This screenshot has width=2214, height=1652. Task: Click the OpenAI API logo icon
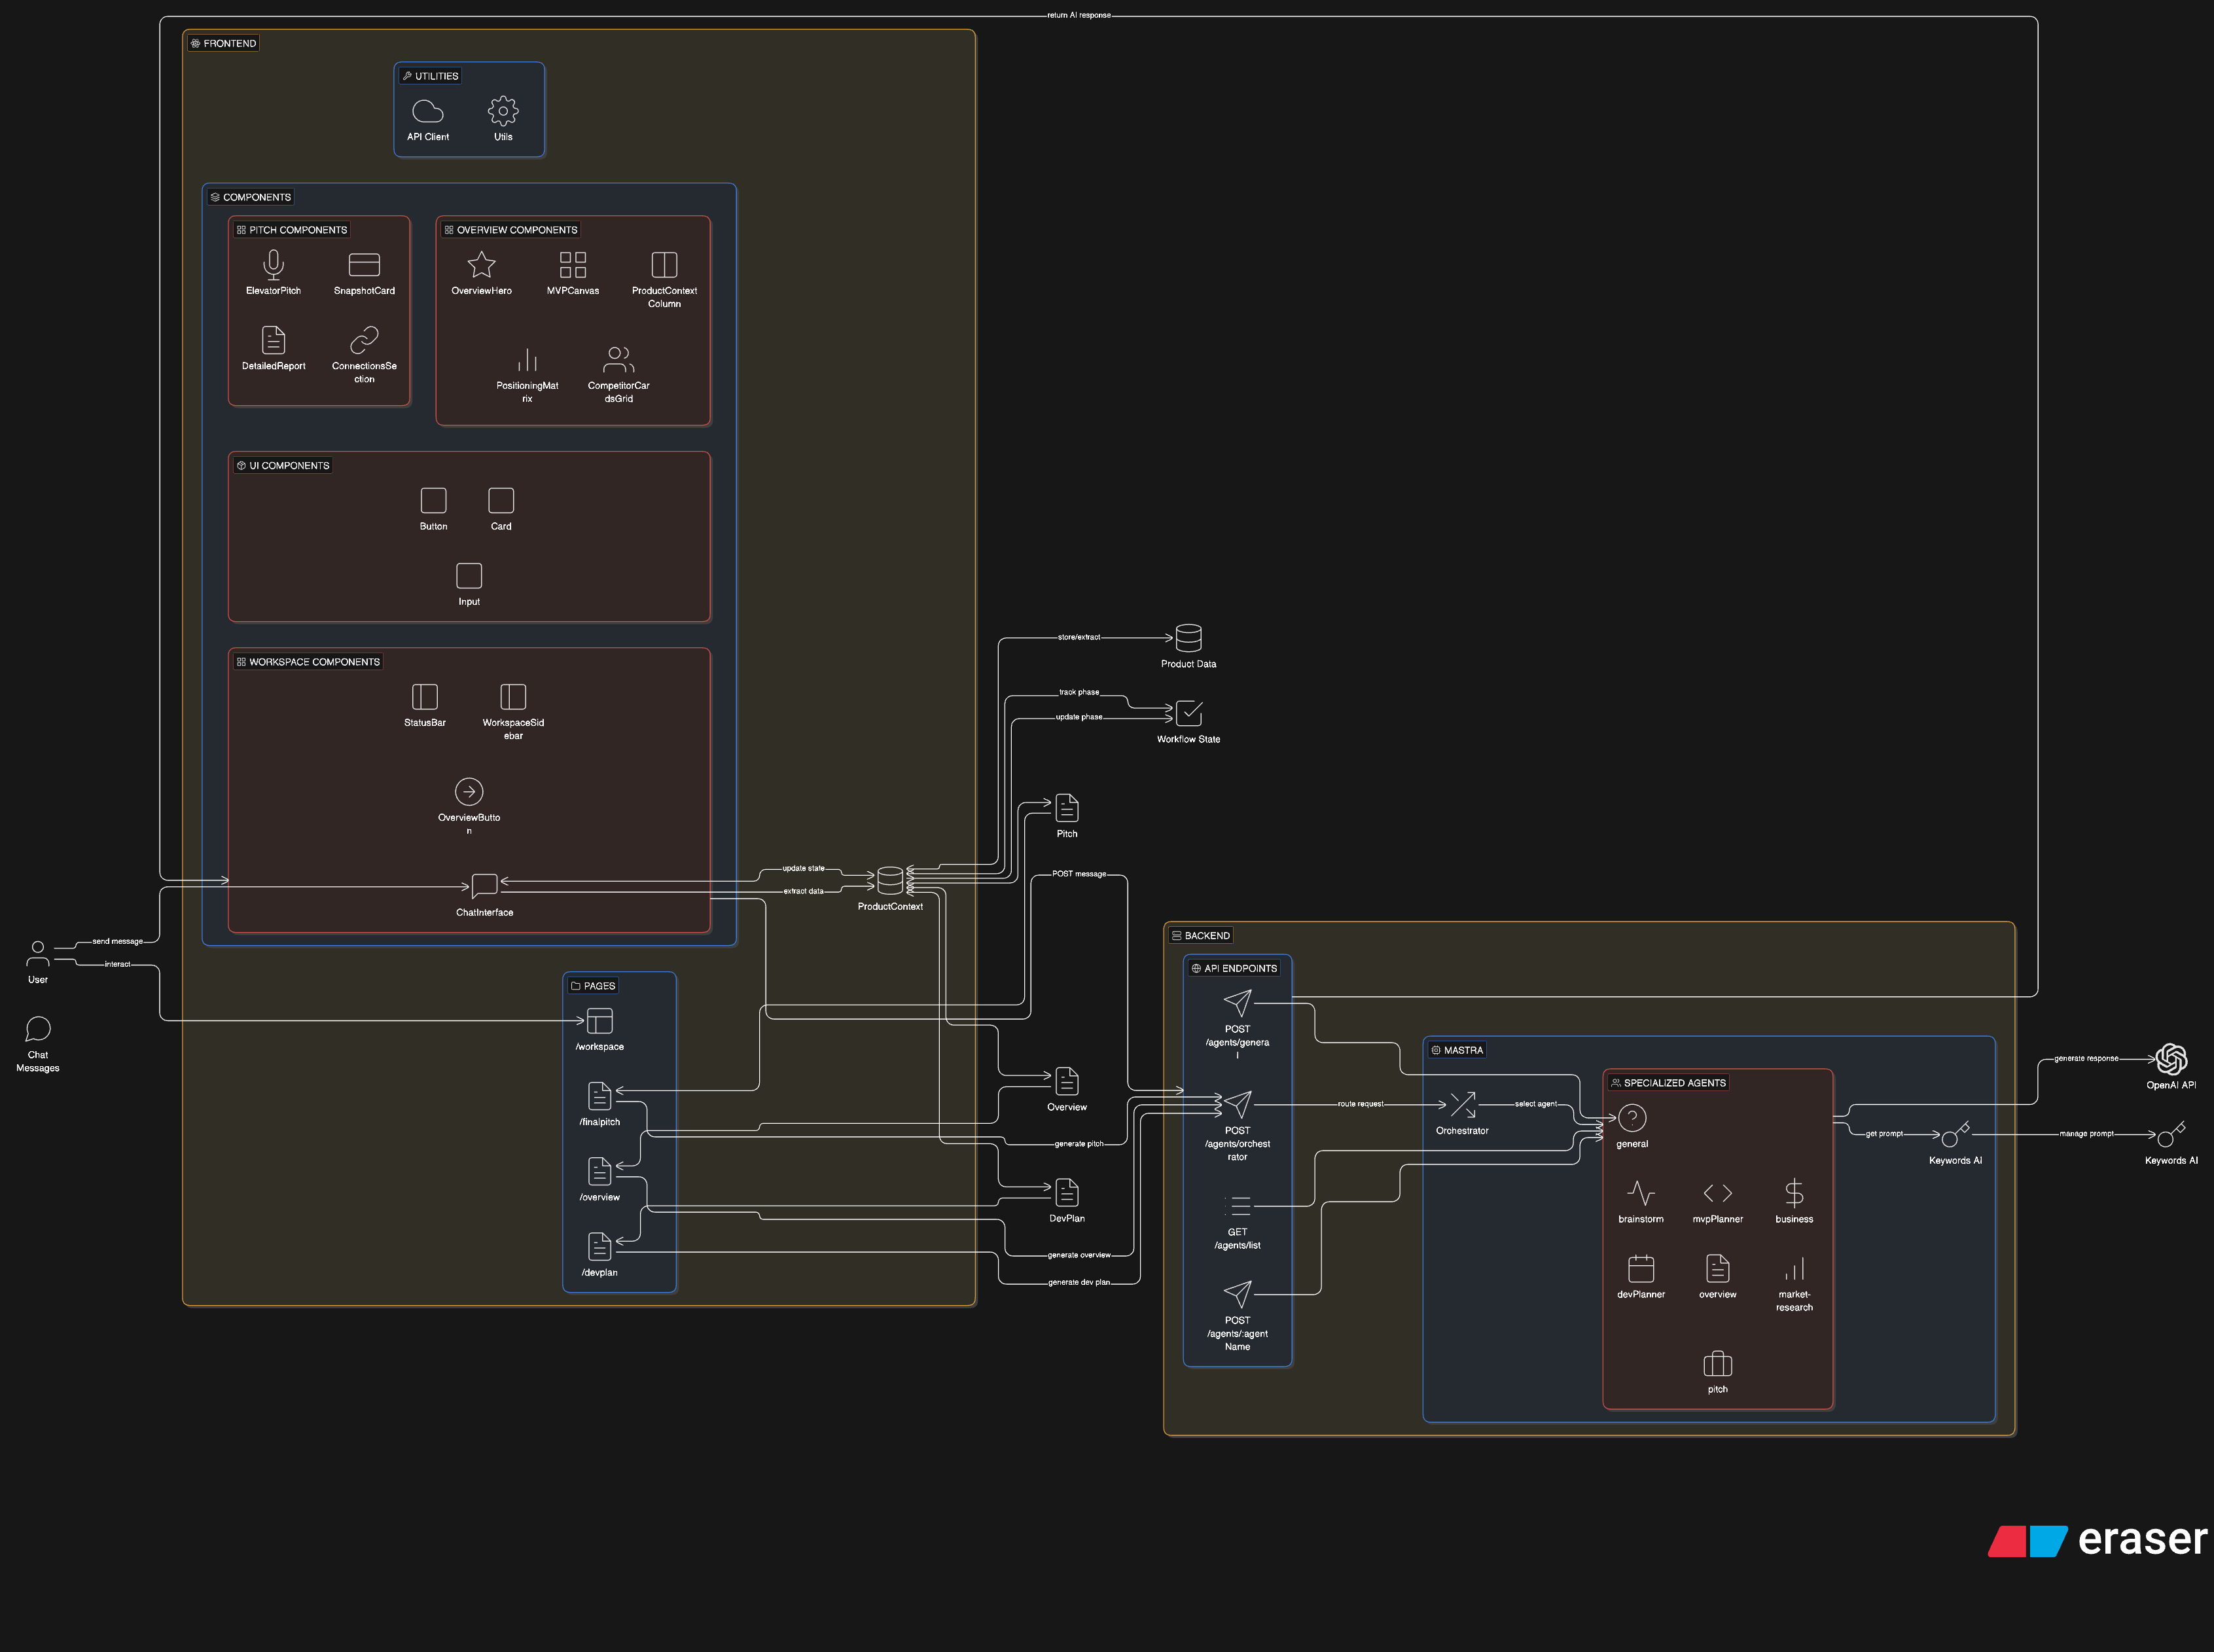pos(2171,1058)
